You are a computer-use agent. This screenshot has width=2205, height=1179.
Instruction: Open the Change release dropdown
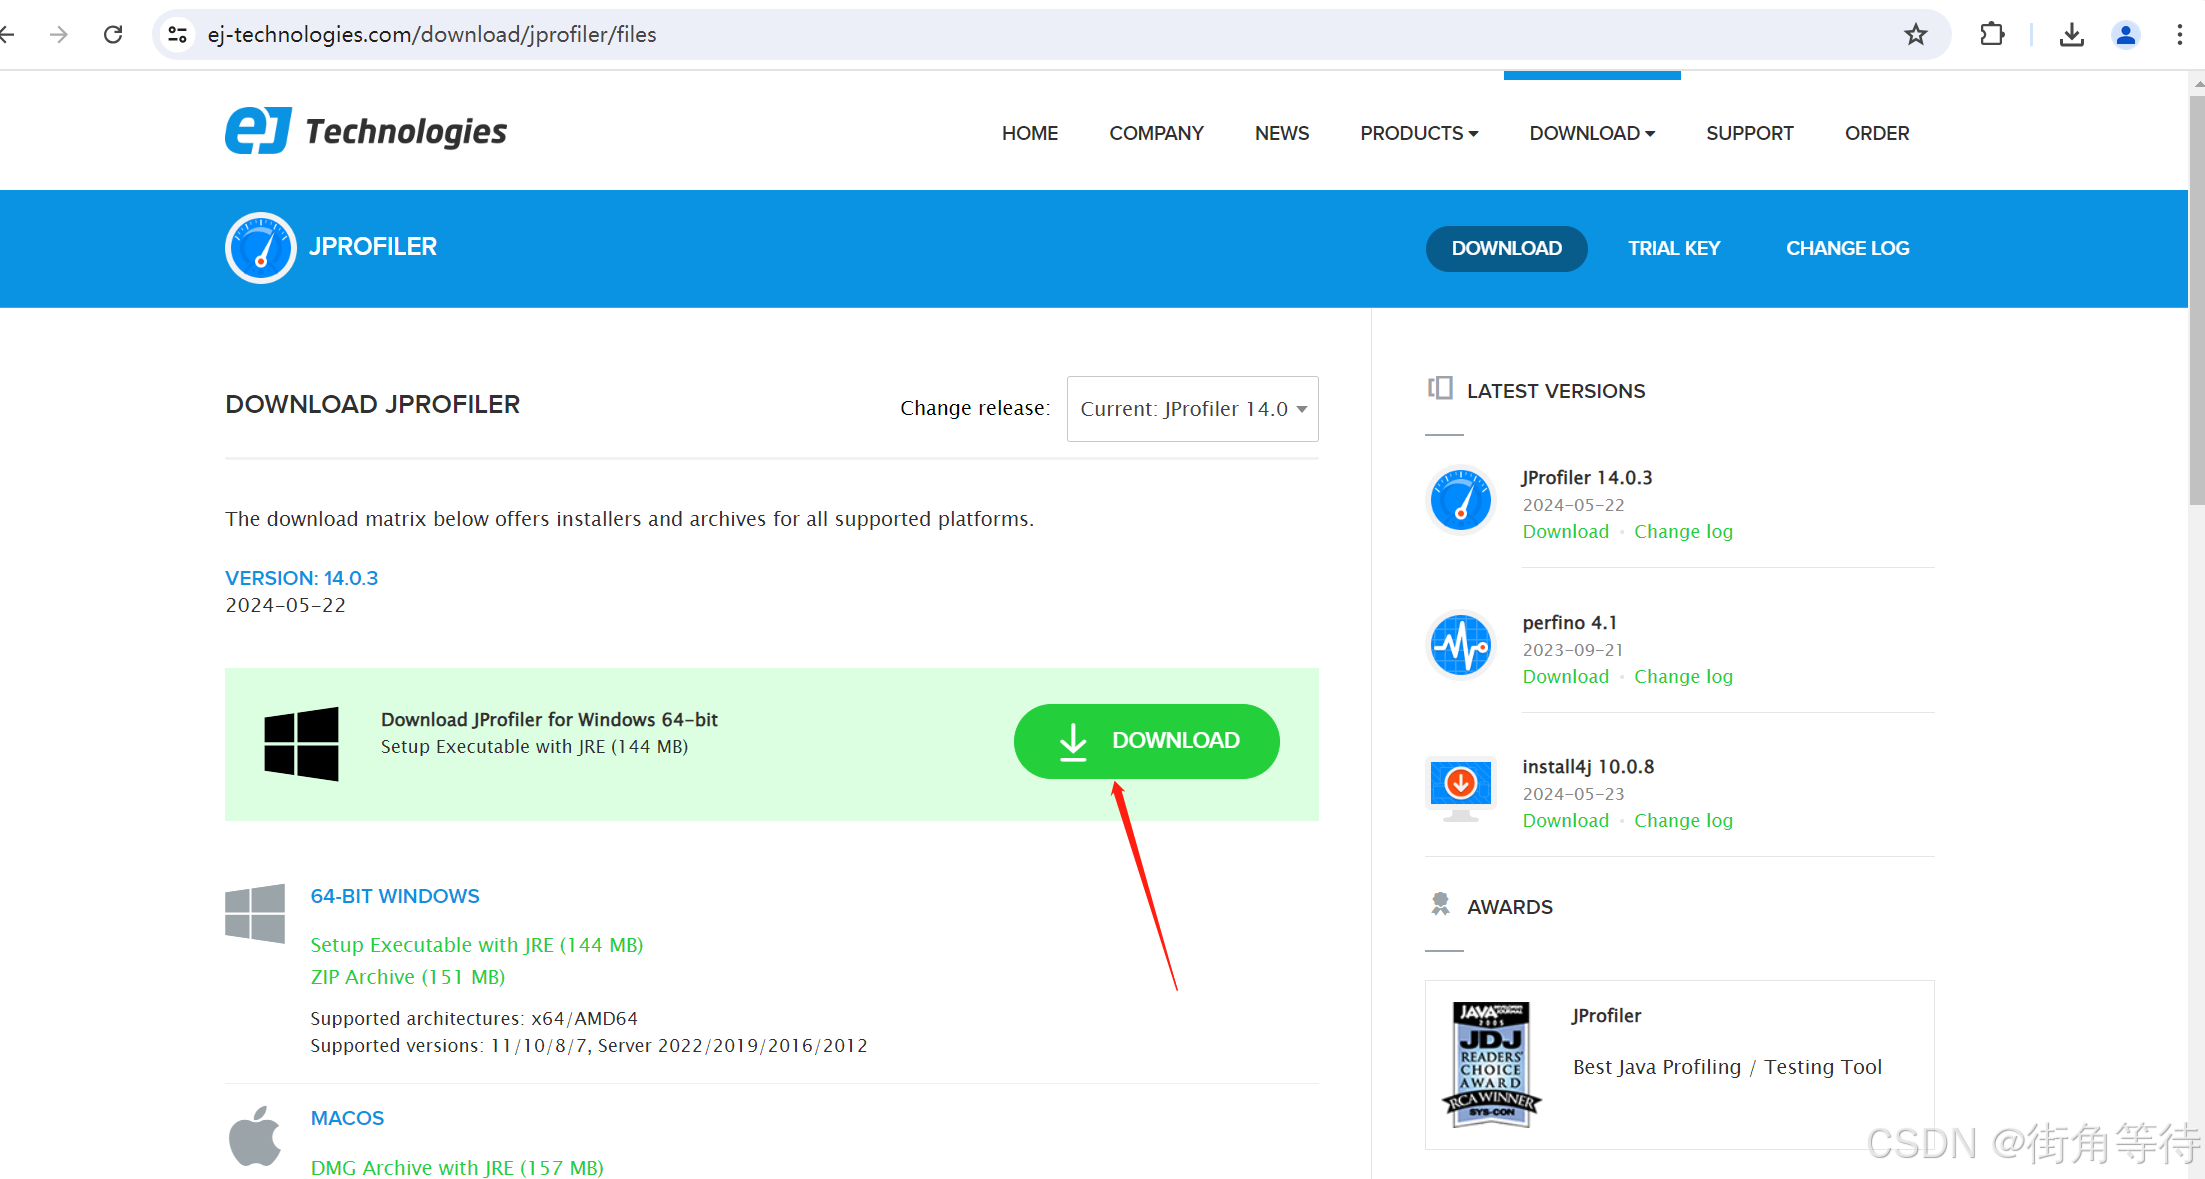(1189, 409)
